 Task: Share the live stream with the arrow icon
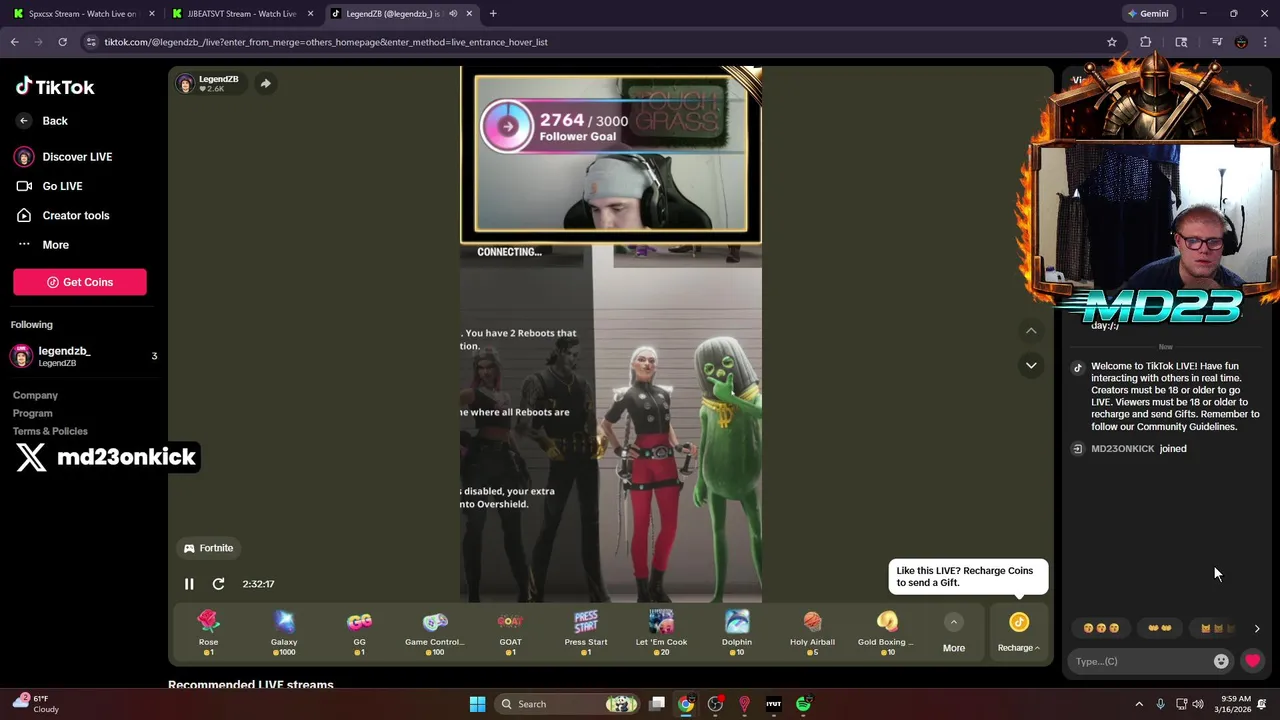coord(265,83)
